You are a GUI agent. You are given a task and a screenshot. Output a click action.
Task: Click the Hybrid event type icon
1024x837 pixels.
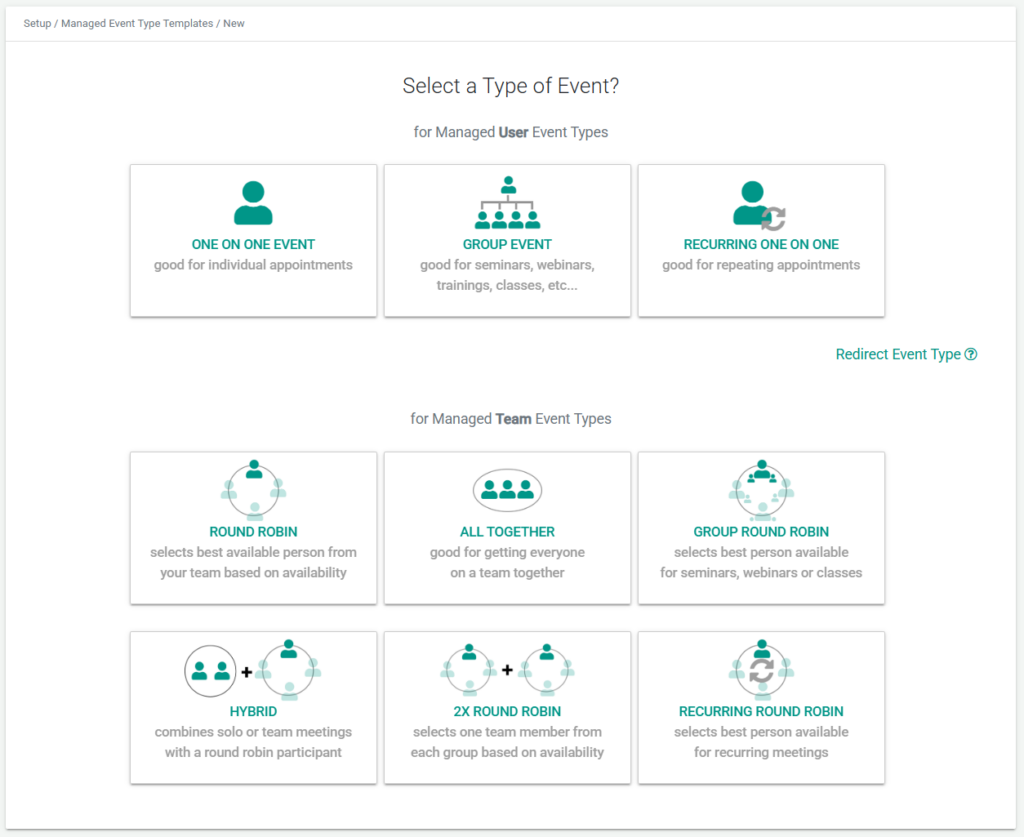(253, 670)
